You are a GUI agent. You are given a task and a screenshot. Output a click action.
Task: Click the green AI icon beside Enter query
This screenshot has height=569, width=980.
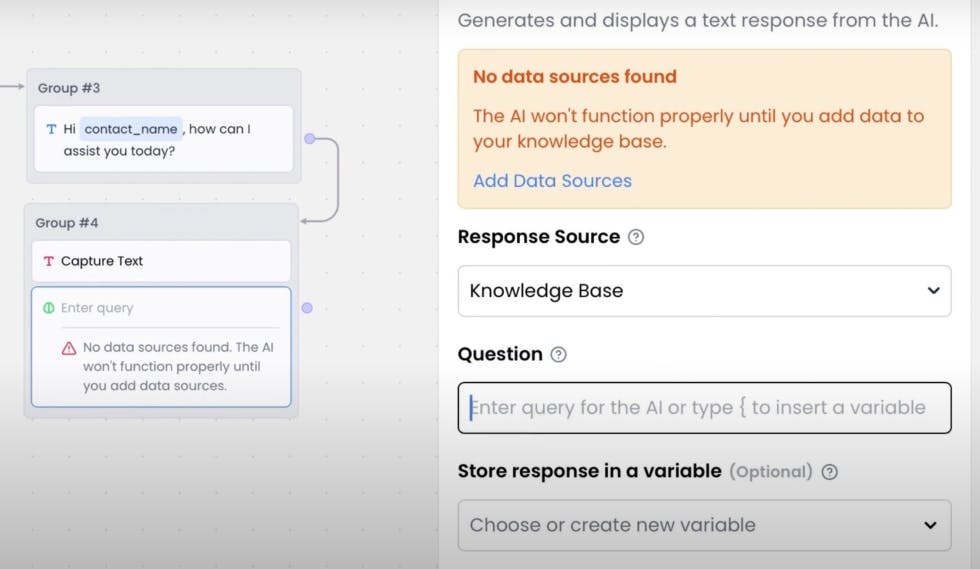pyautogui.click(x=49, y=308)
